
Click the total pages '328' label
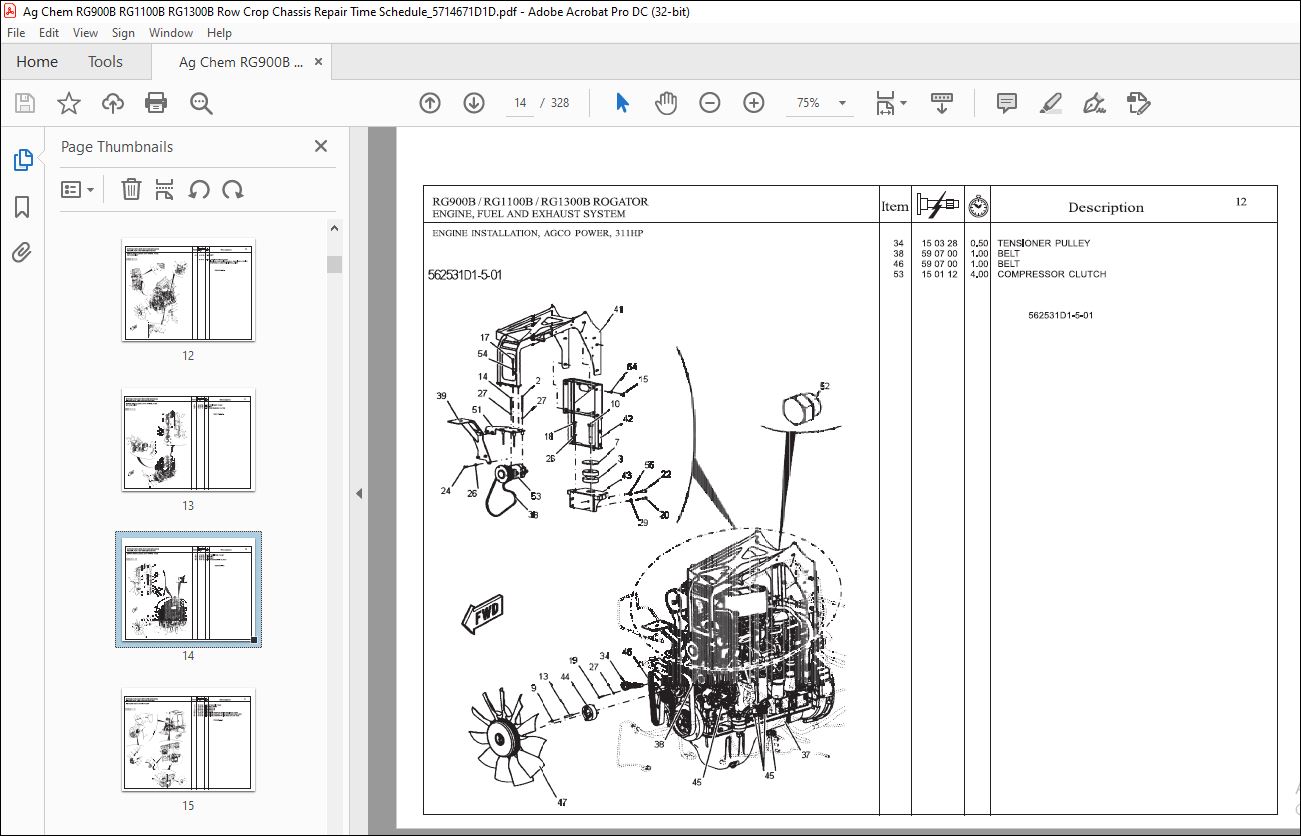click(x=560, y=103)
